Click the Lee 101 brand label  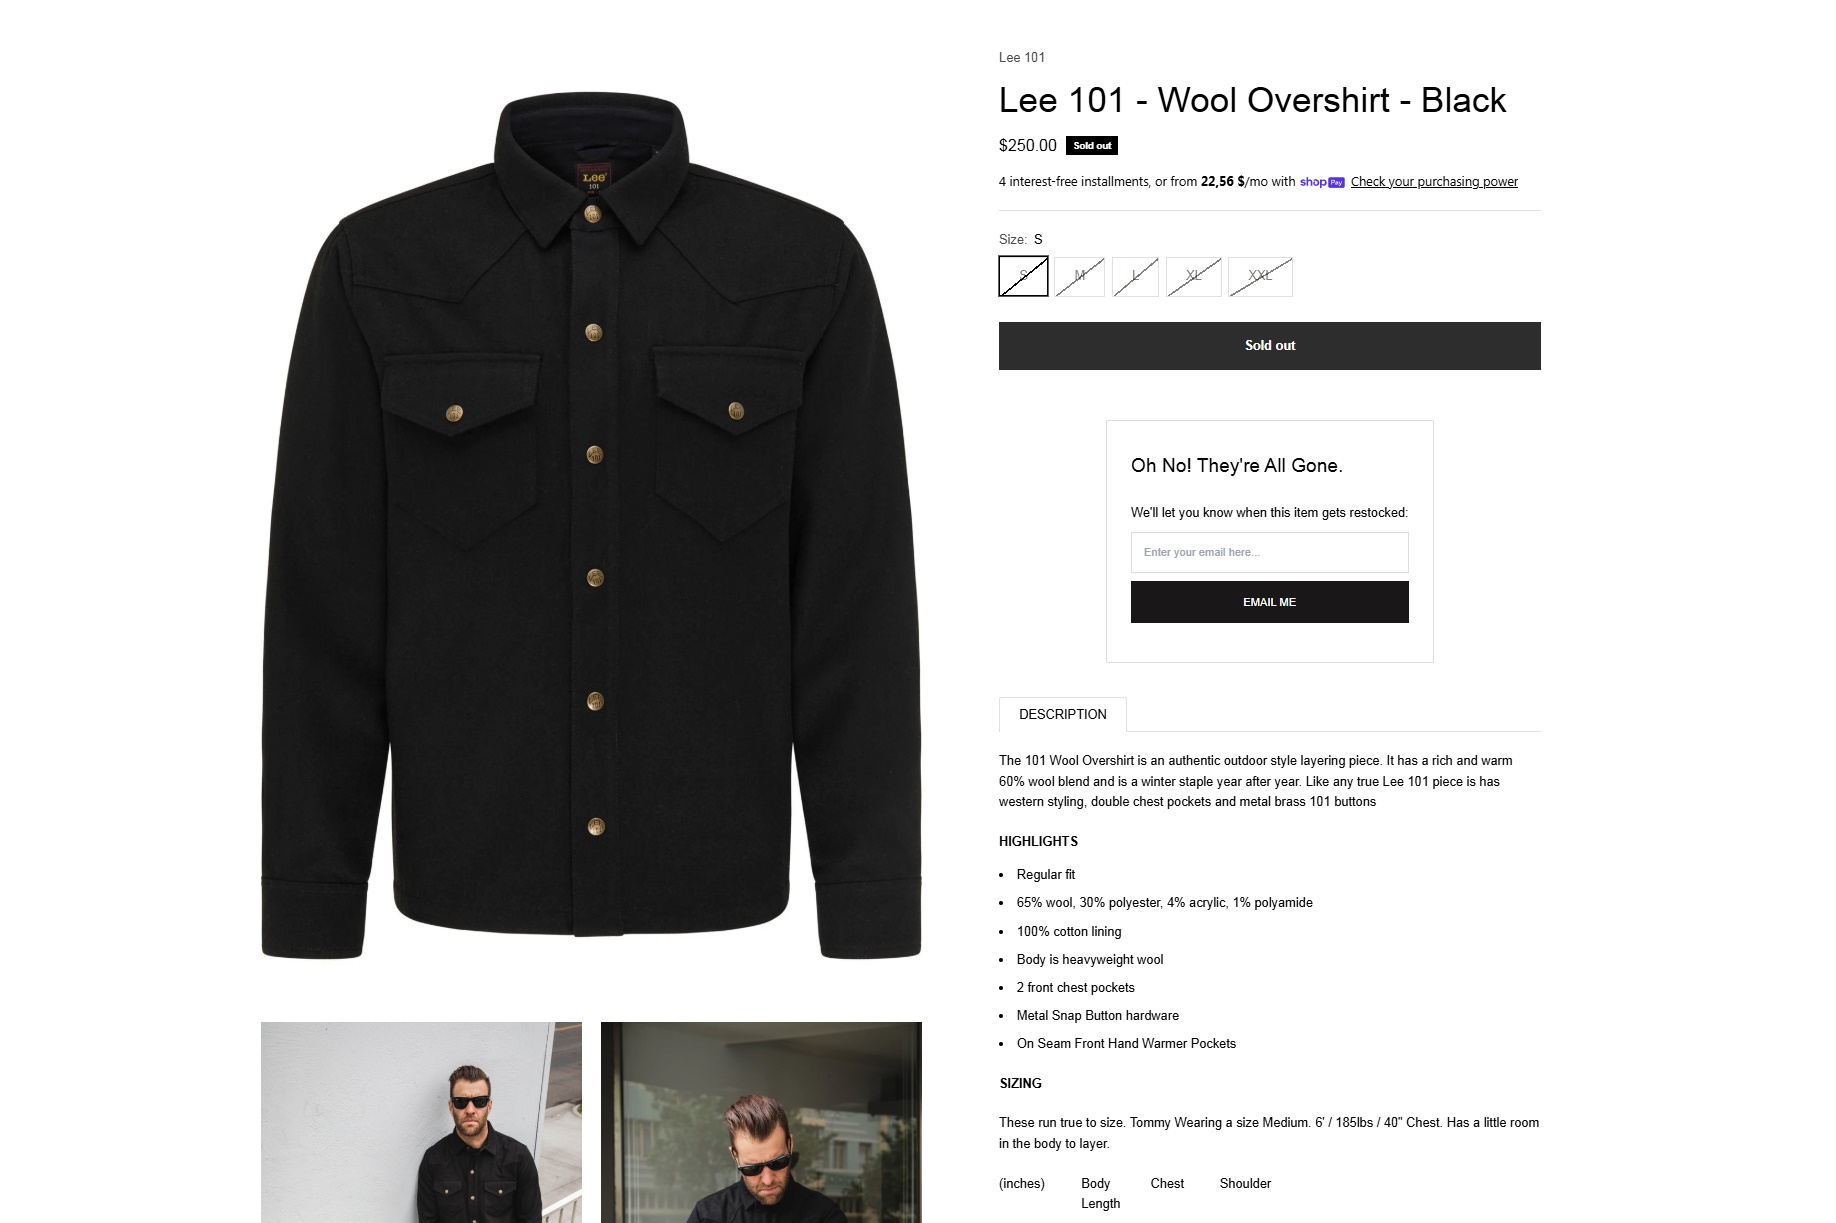[x=1021, y=57]
